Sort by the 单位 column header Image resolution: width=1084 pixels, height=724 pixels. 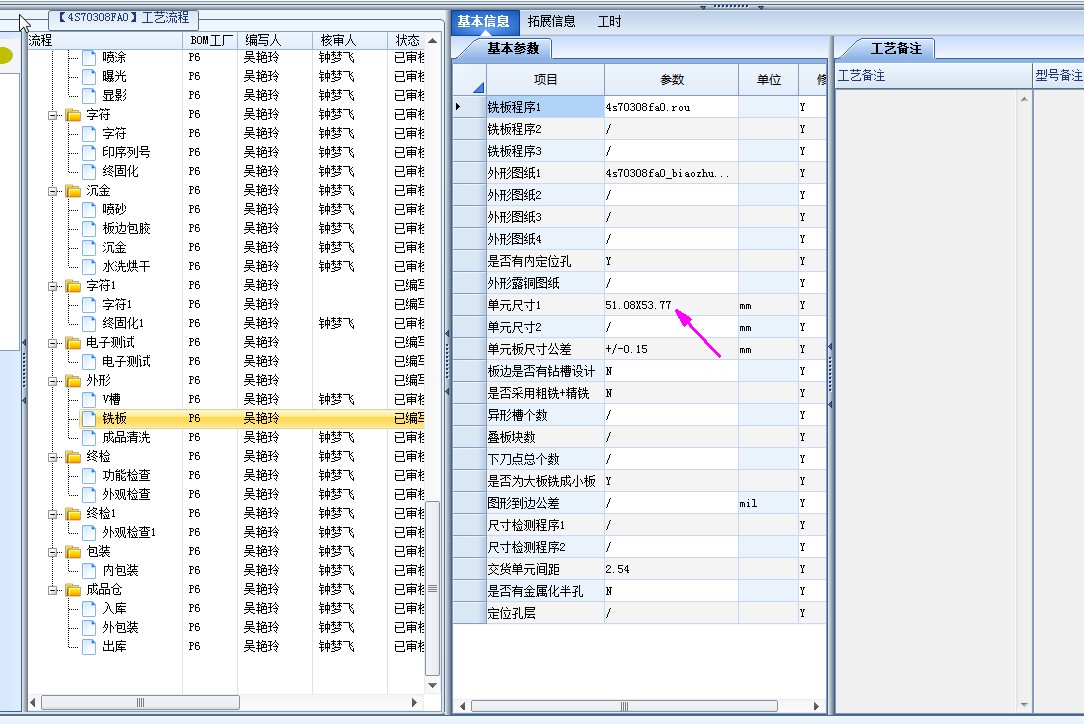(768, 80)
